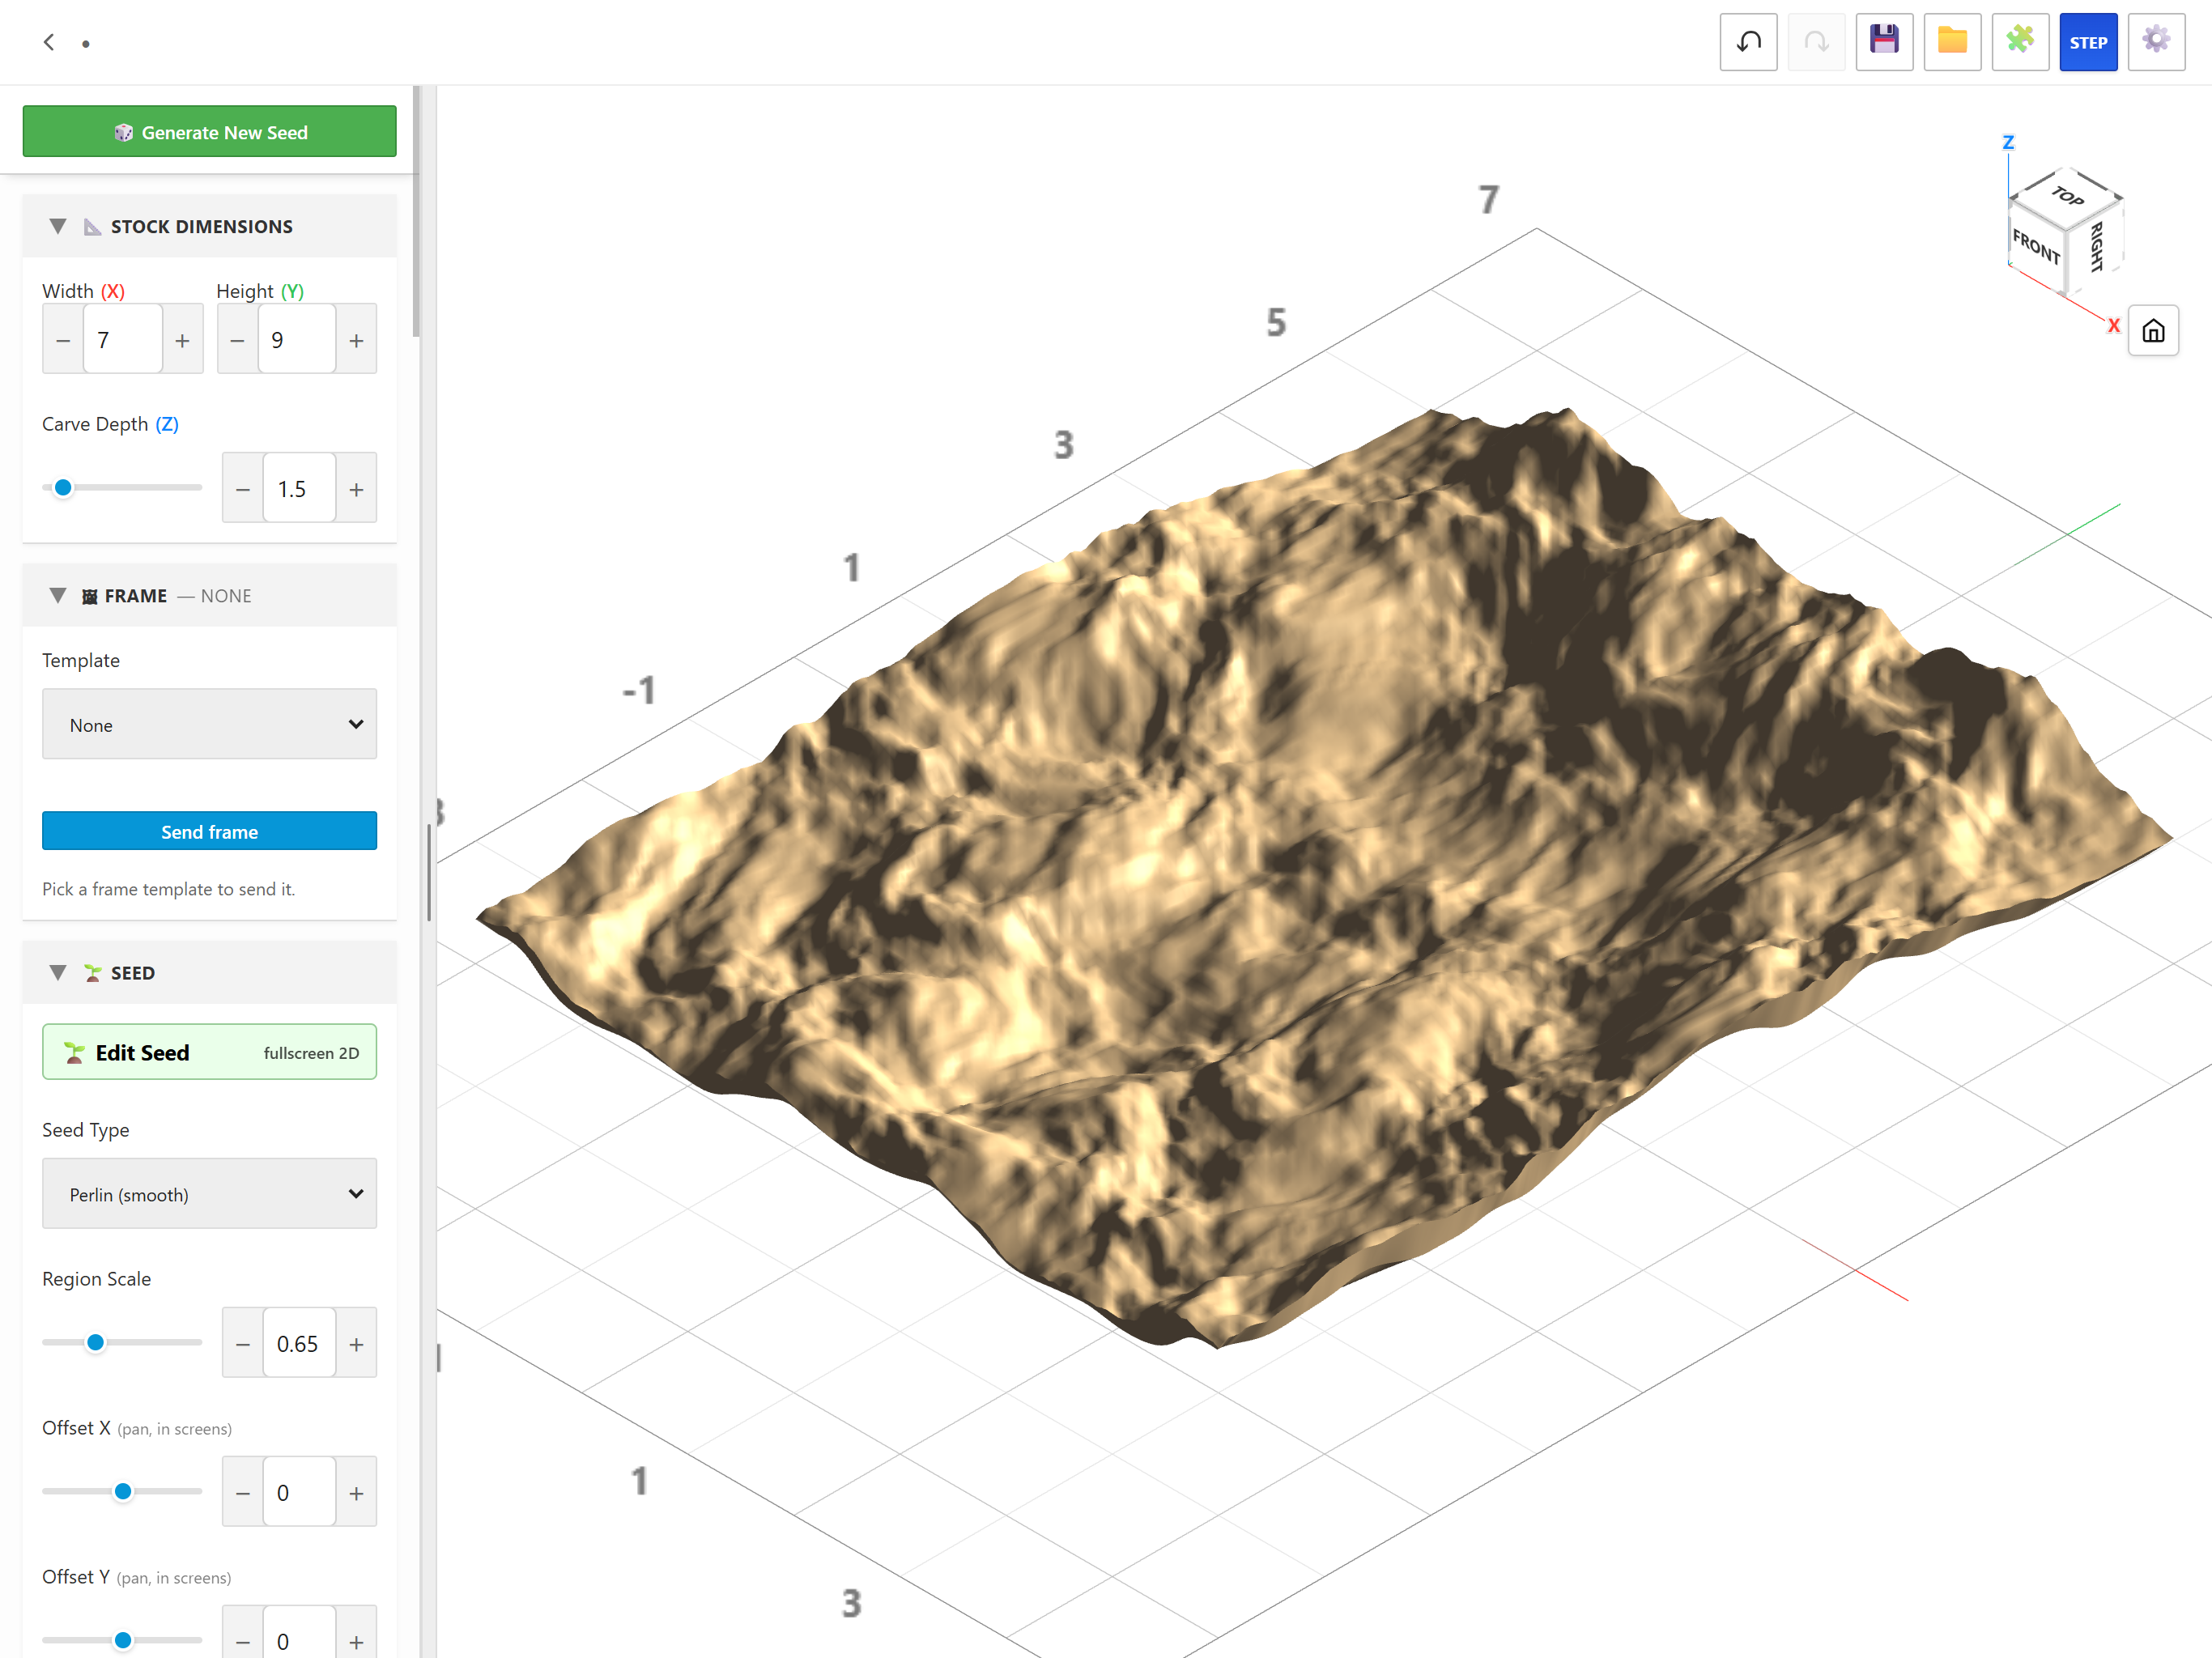
Task: Click the Offset X input field
Action: (x=299, y=1492)
